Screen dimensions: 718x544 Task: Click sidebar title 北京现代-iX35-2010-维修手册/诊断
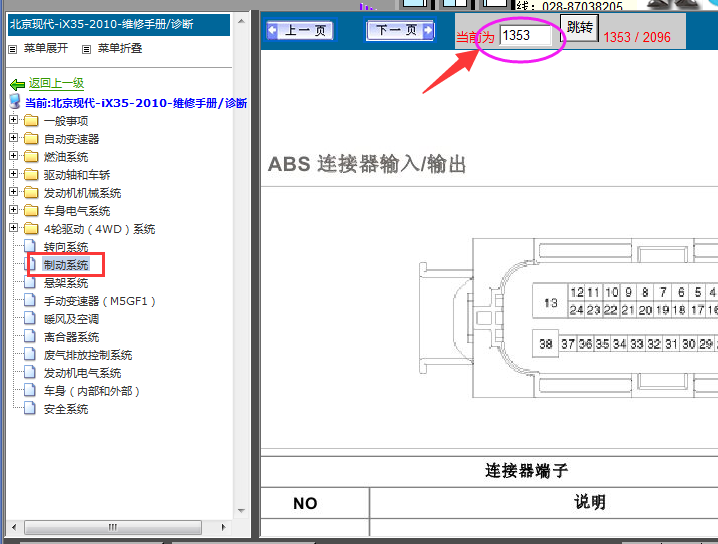[102, 24]
